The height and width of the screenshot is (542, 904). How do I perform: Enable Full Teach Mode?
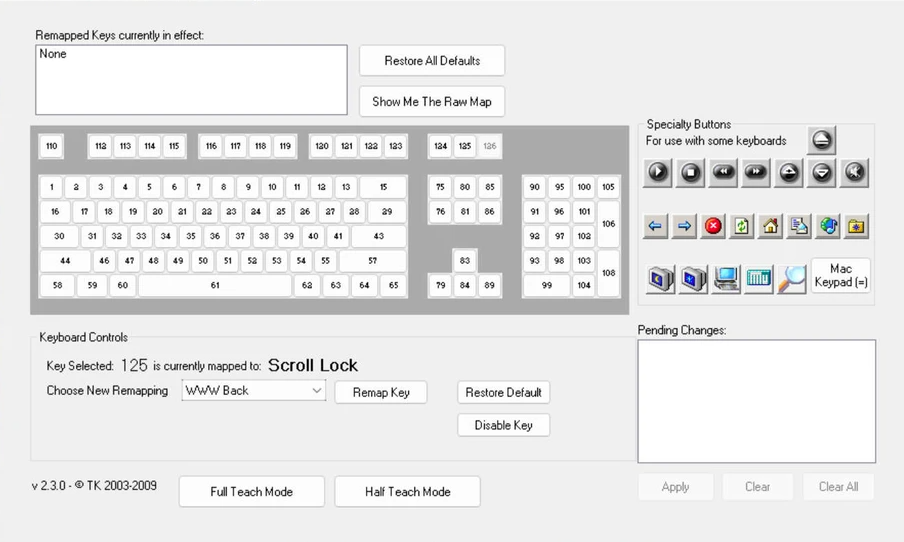(x=251, y=492)
